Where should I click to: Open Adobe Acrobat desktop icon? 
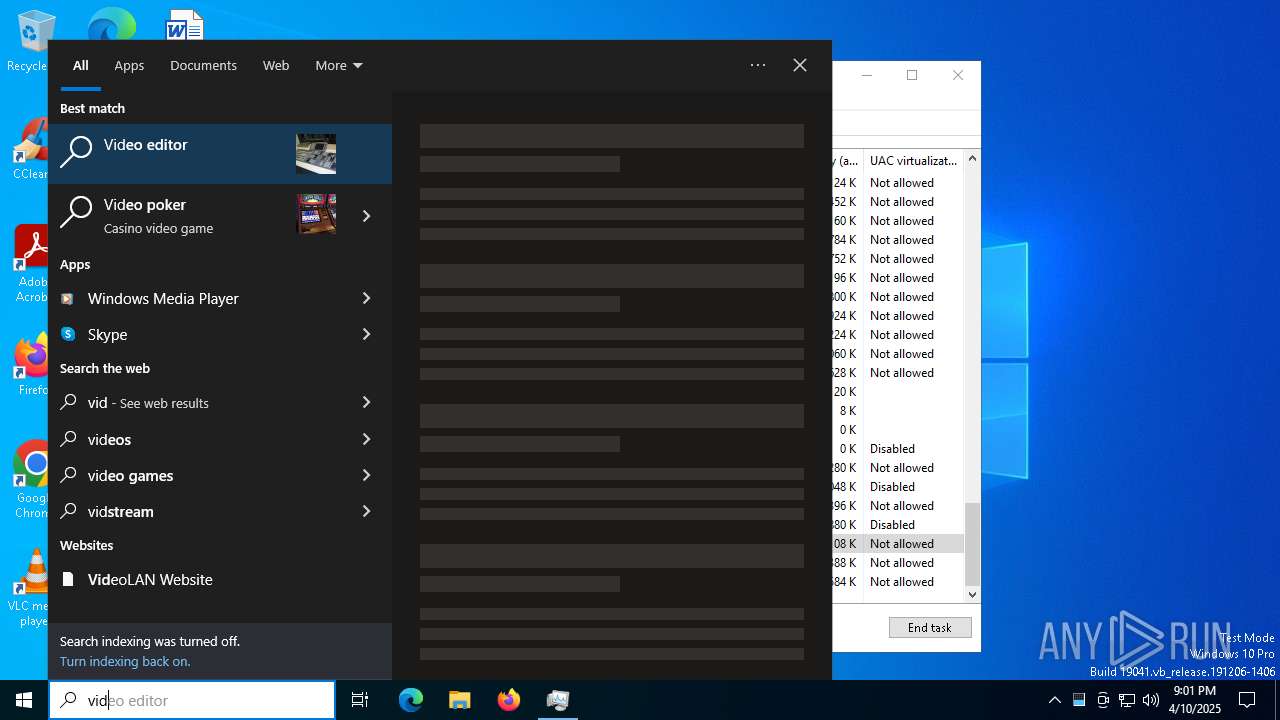(32, 263)
